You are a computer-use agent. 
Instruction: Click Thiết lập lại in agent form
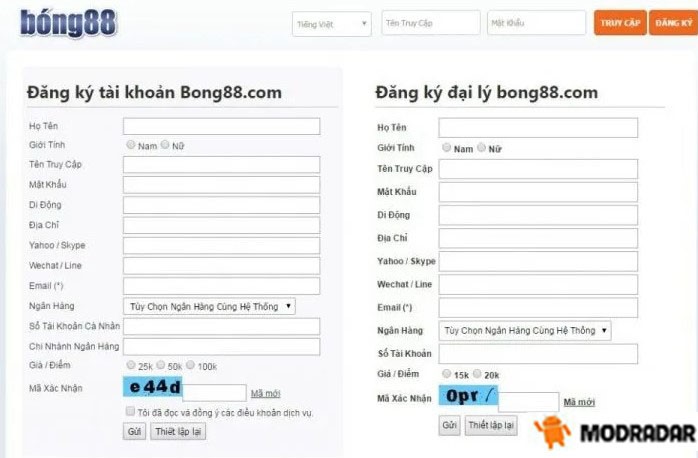[491, 426]
